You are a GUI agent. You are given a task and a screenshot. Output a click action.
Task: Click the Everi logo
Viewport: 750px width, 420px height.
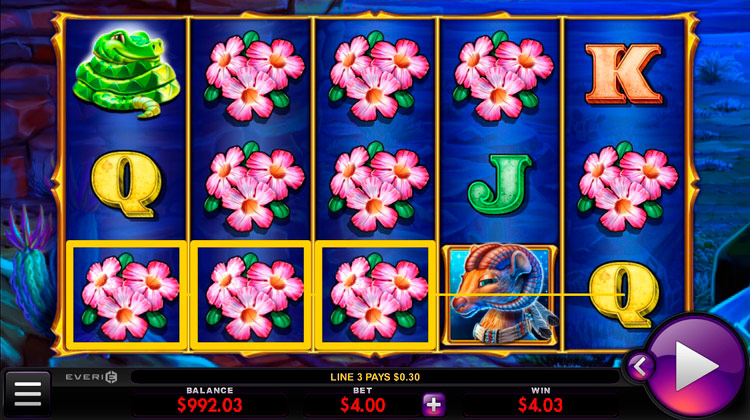[92, 377]
